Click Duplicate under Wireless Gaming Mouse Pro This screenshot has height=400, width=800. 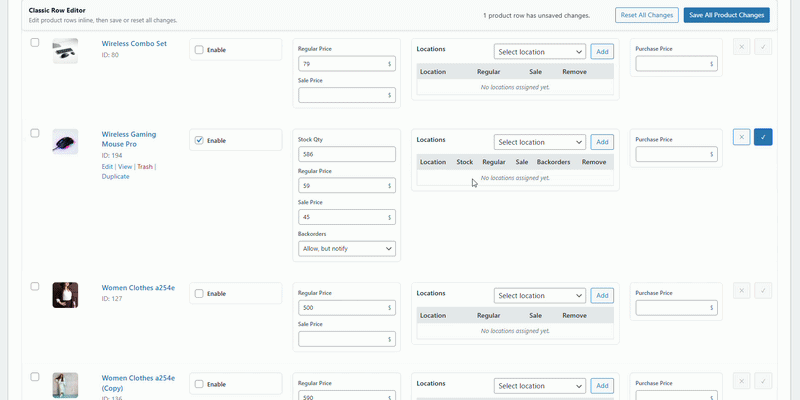click(x=115, y=177)
